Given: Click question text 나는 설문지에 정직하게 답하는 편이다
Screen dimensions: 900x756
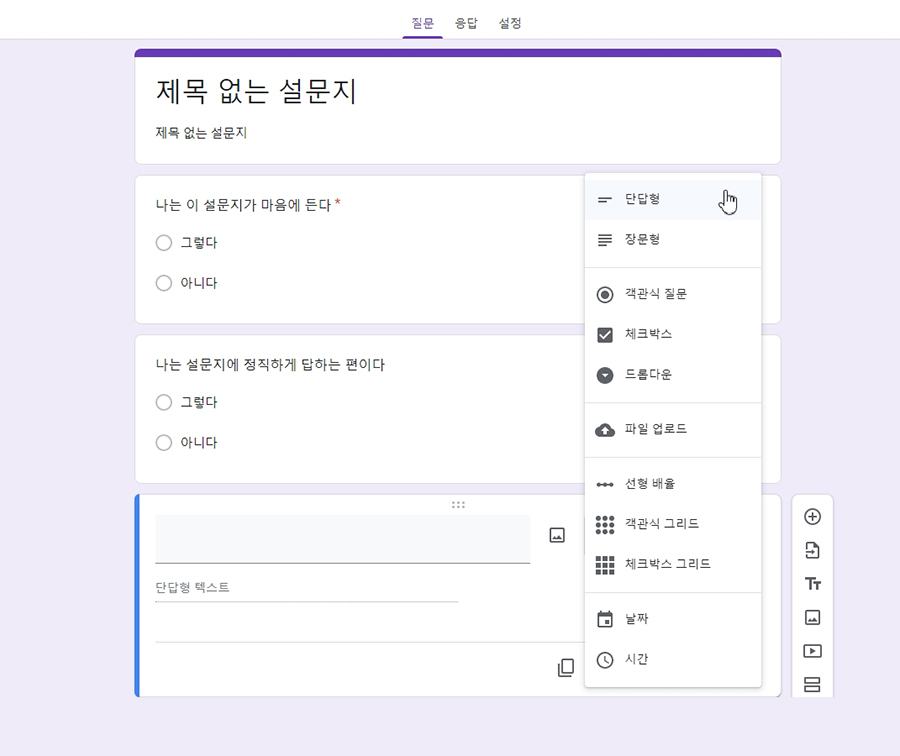Looking at the screenshot, I should click(x=270, y=365).
